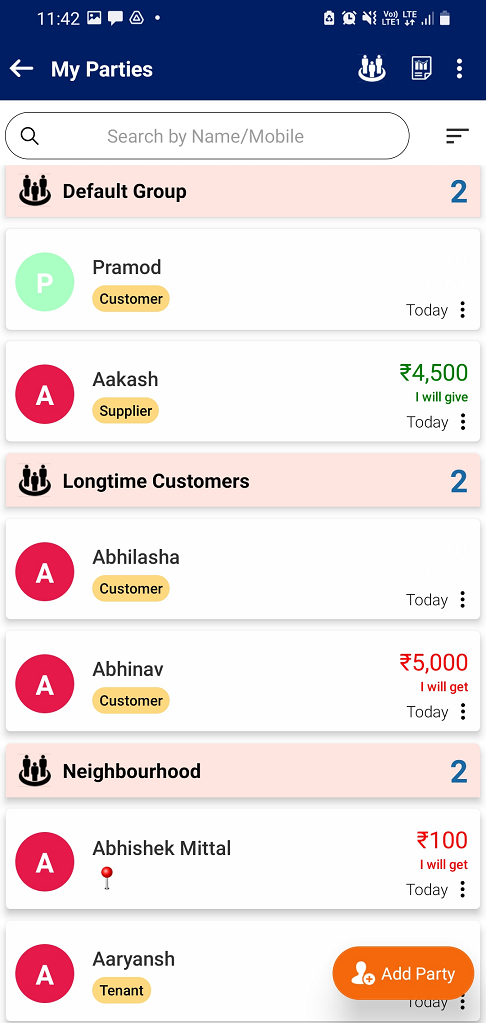This screenshot has width=486, height=1023.
Task: Open Aakash's three-dot options menu
Action: pos(463,421)
